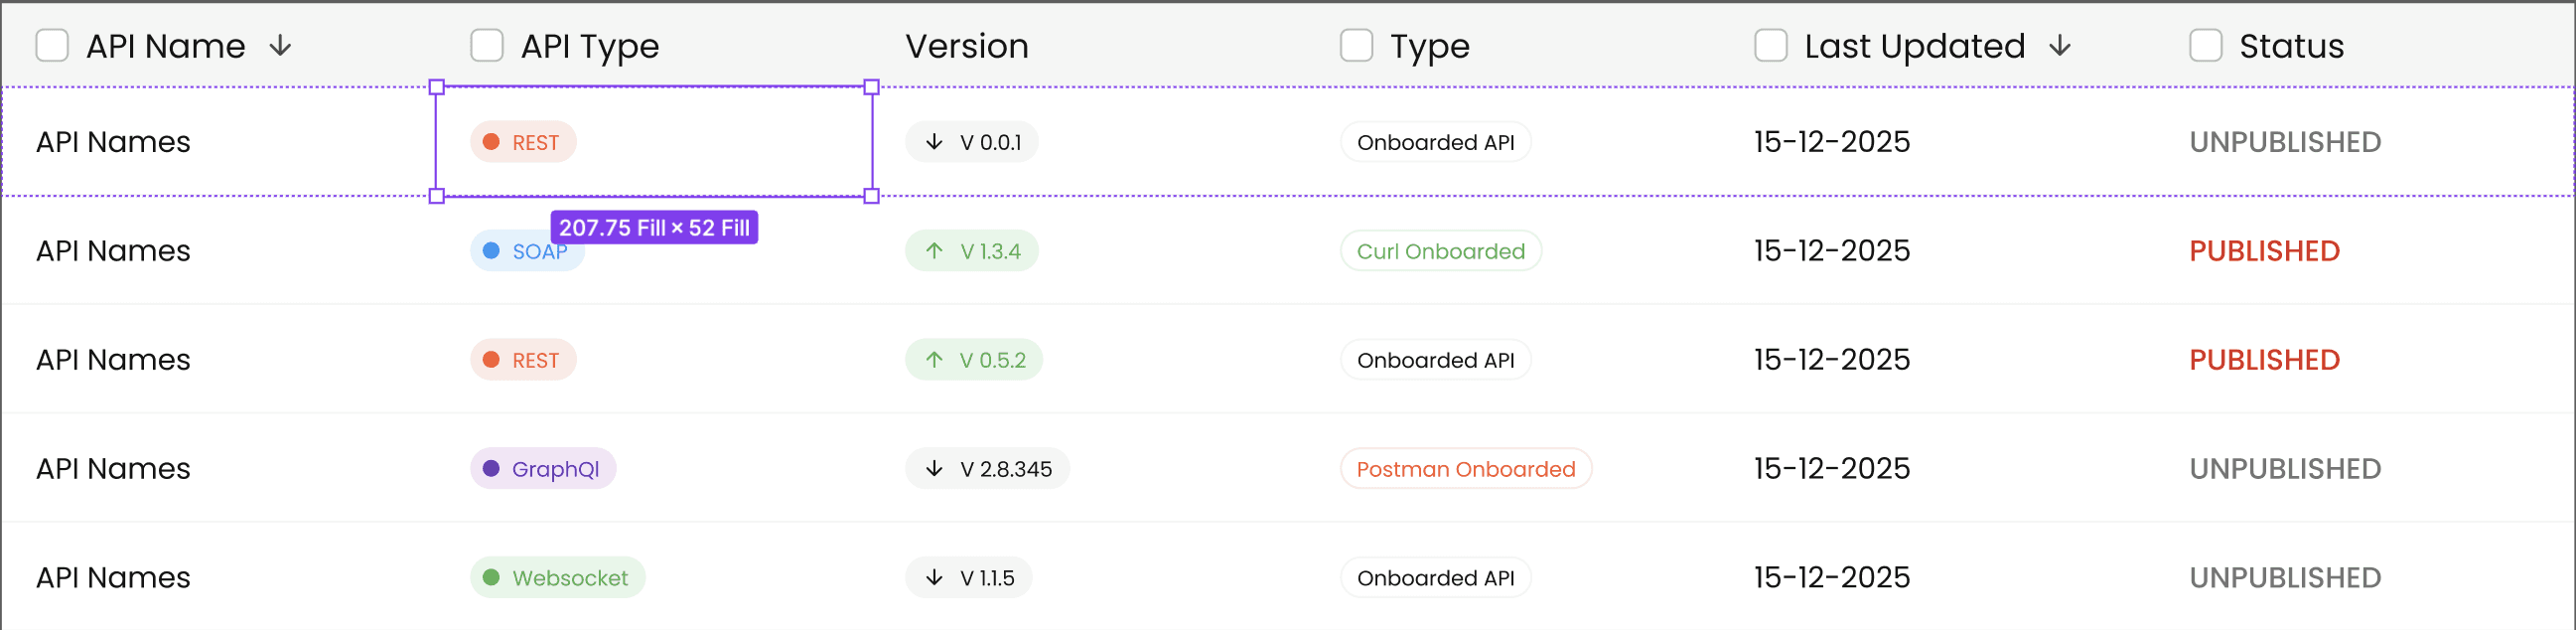The width and height of the screenshot is (2576, 630).
Task: Click the Postman Onboarded tag
Action: coord(1465,469)
